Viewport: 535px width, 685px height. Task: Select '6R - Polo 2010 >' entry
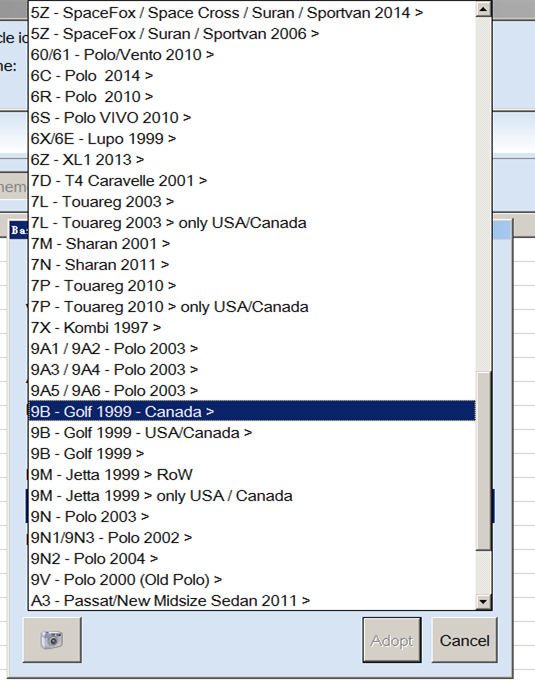[x=252, y=97]
